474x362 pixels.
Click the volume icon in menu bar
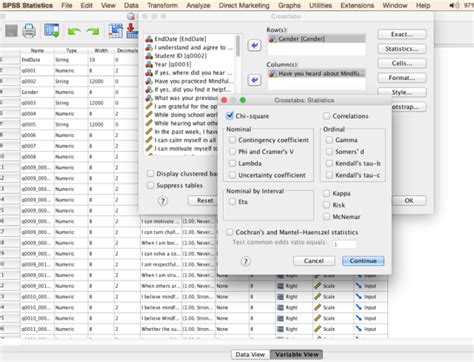[x=454, y=5]
